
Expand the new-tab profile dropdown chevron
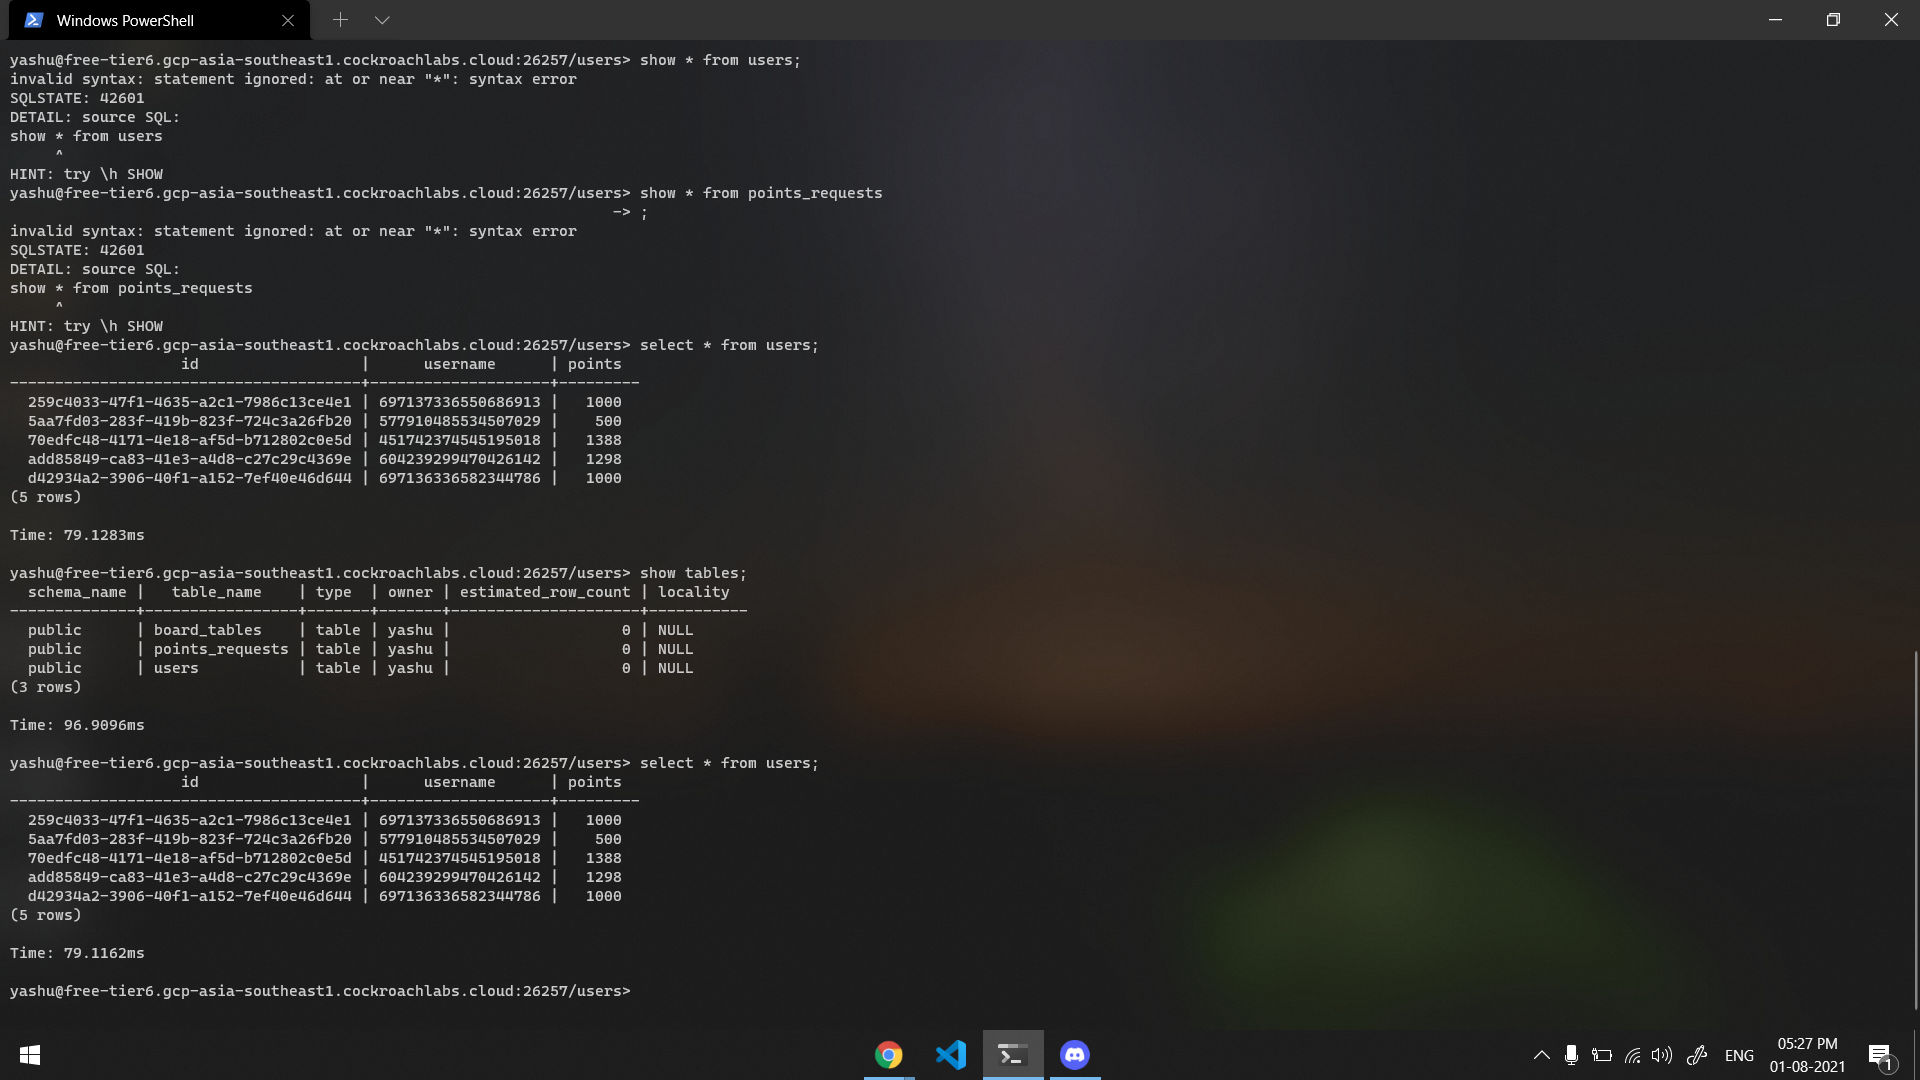[x=382, y=20]
